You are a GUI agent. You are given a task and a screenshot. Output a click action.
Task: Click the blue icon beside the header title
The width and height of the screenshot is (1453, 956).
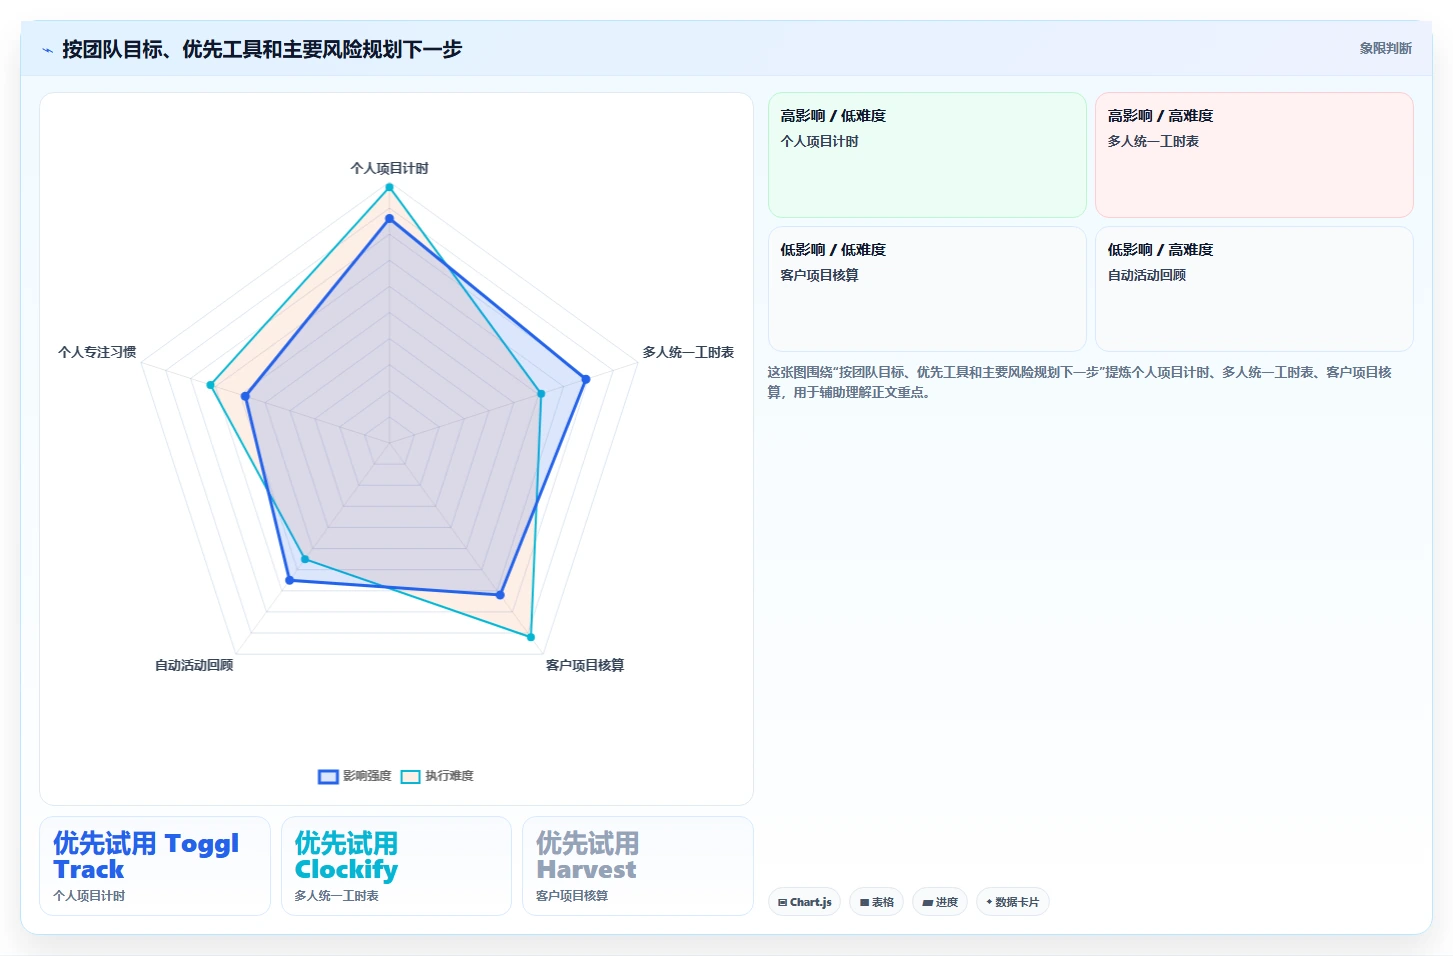tap(47, 50)
